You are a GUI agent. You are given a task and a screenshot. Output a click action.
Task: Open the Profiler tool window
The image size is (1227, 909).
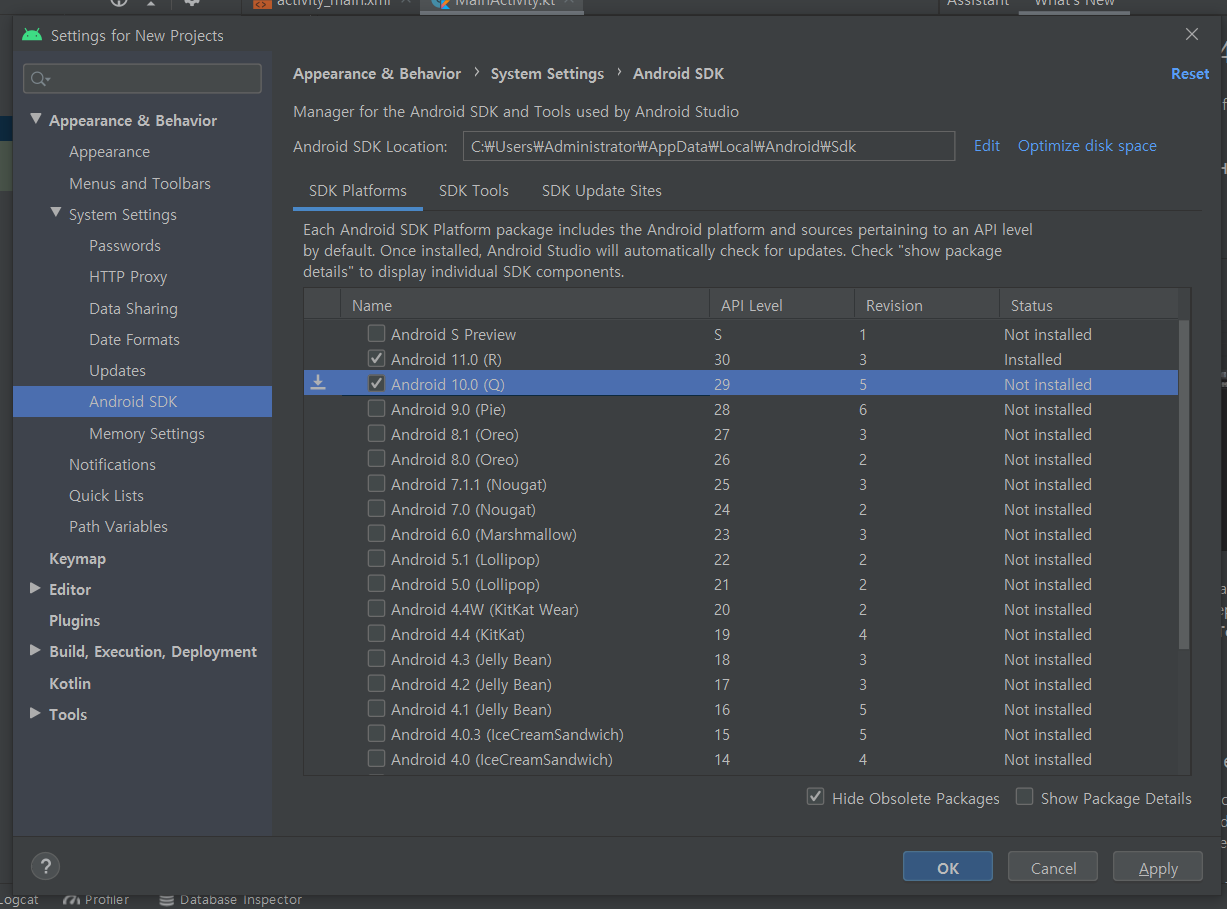96,899
